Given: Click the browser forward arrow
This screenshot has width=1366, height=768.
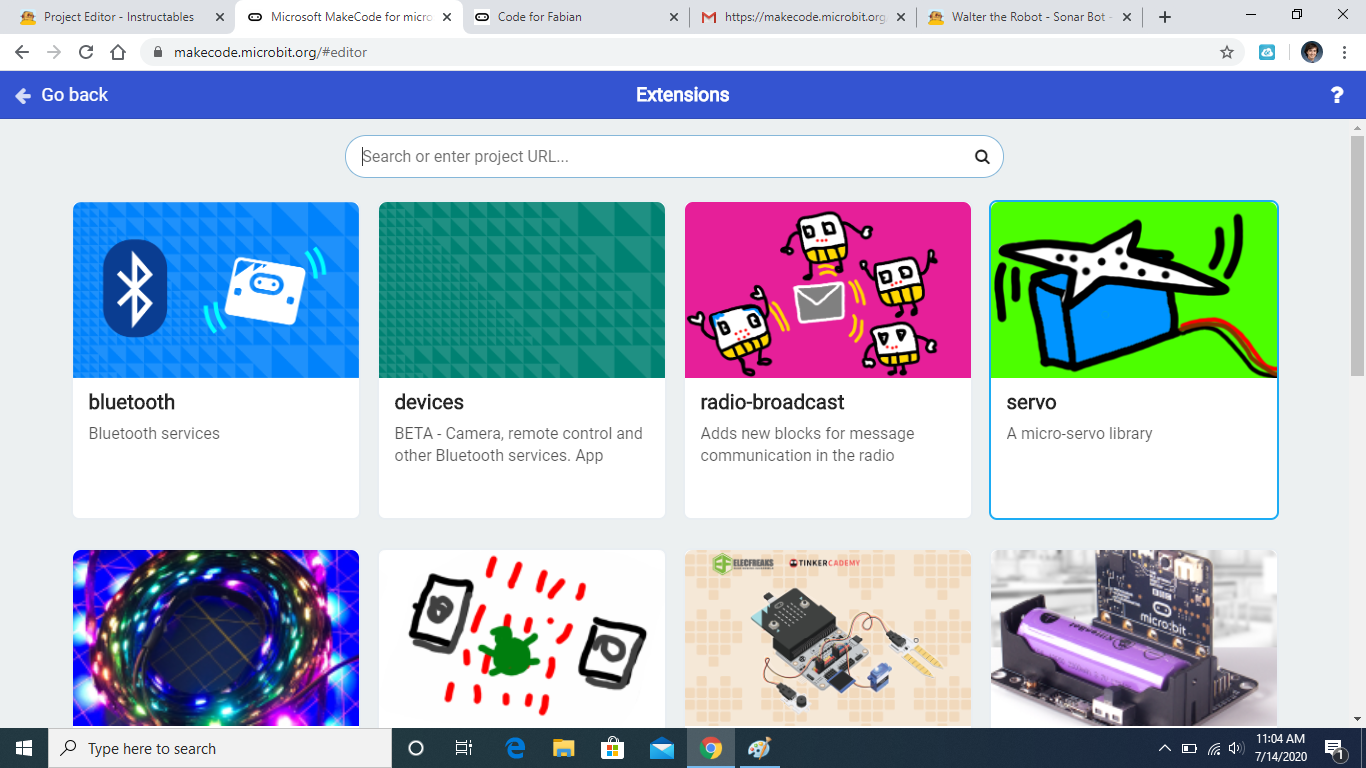Looking at the screenshot, I should pos(54,52).
